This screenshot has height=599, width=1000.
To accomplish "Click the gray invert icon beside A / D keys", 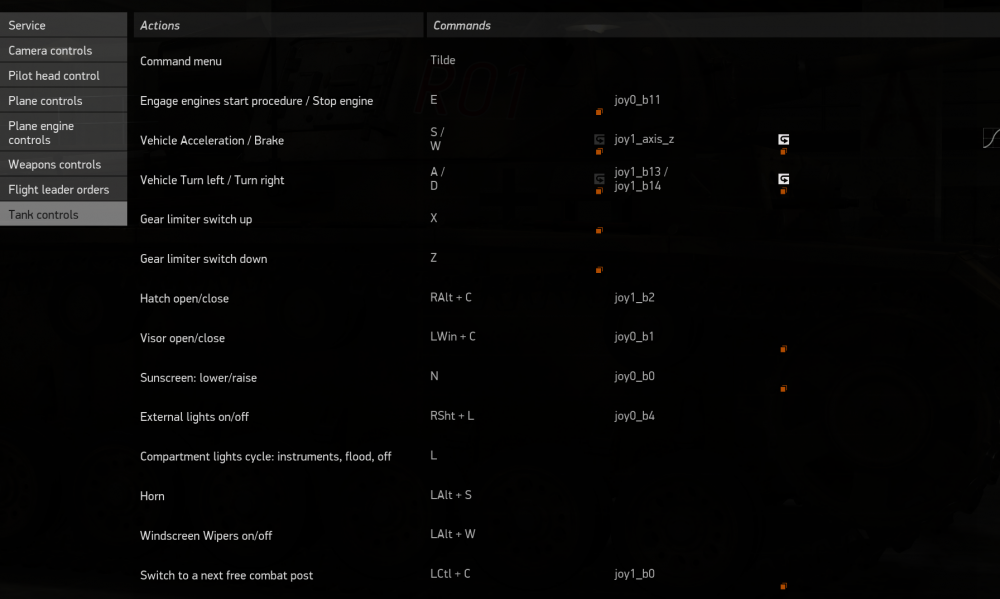I will (599, 179).
